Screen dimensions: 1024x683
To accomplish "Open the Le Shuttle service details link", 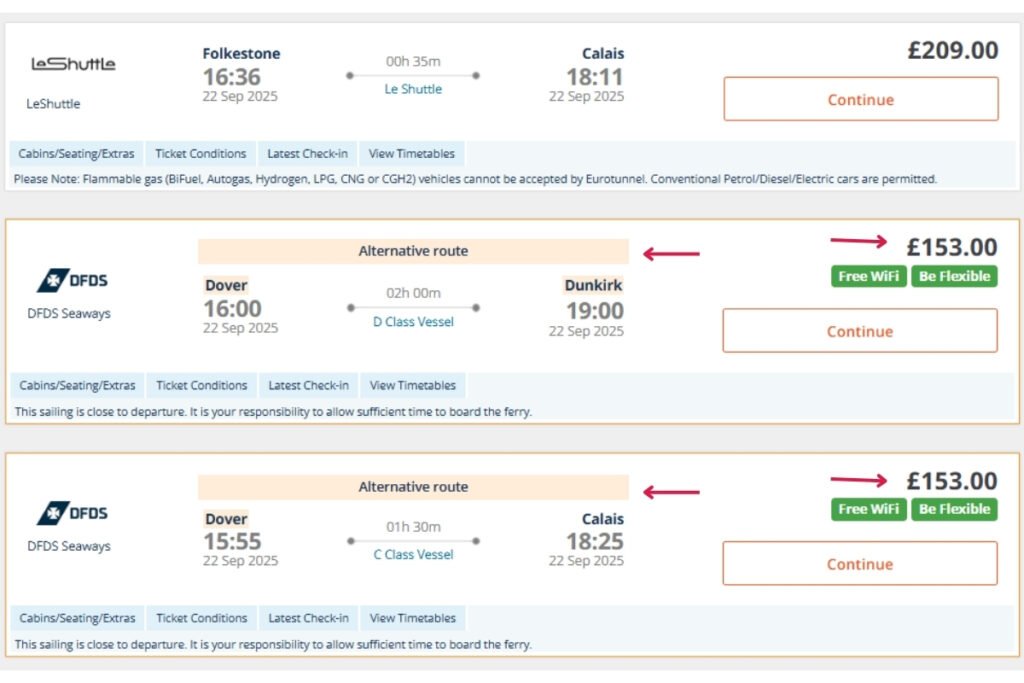I will point(413,88).
